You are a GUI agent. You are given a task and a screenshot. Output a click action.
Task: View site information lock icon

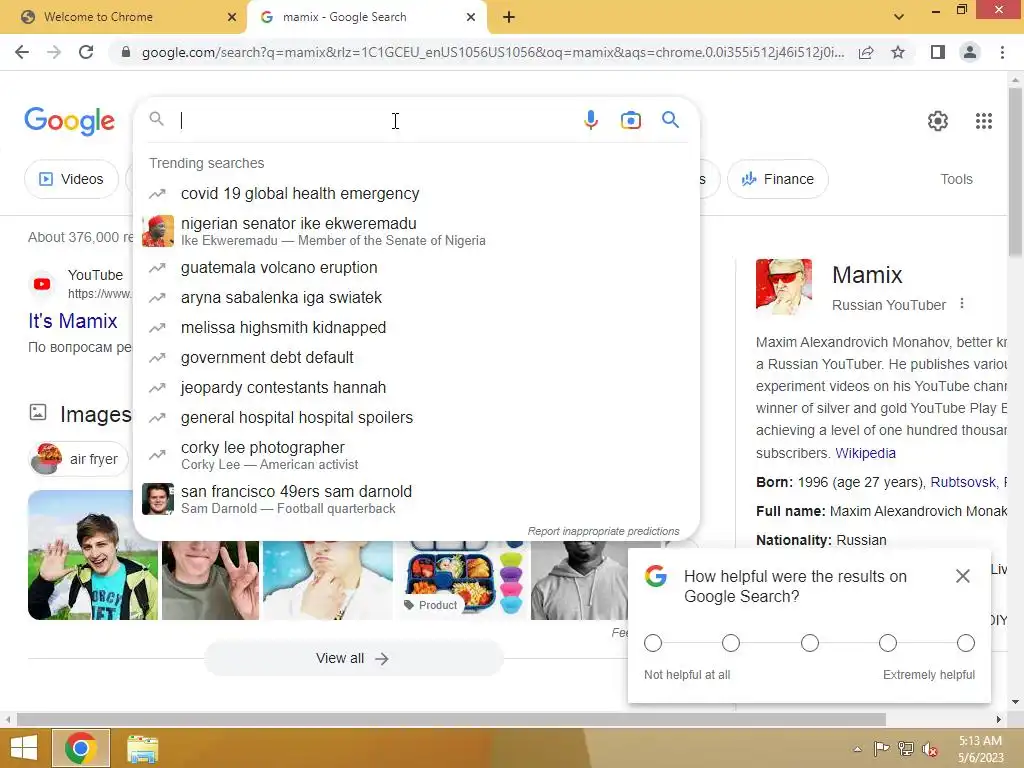tap(126, 52)
